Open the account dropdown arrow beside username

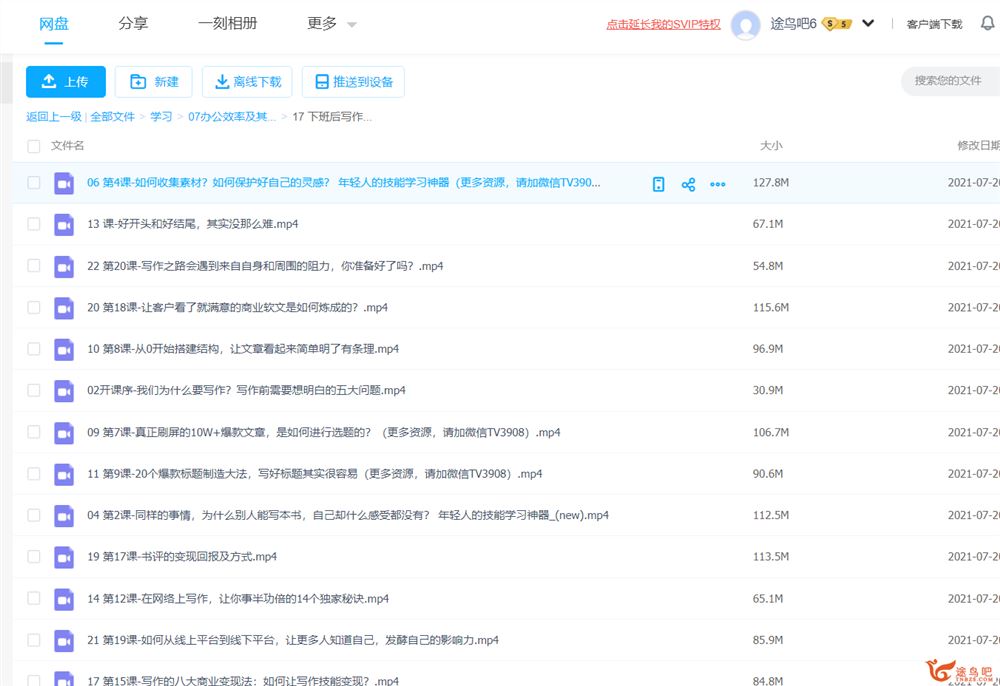868,24
